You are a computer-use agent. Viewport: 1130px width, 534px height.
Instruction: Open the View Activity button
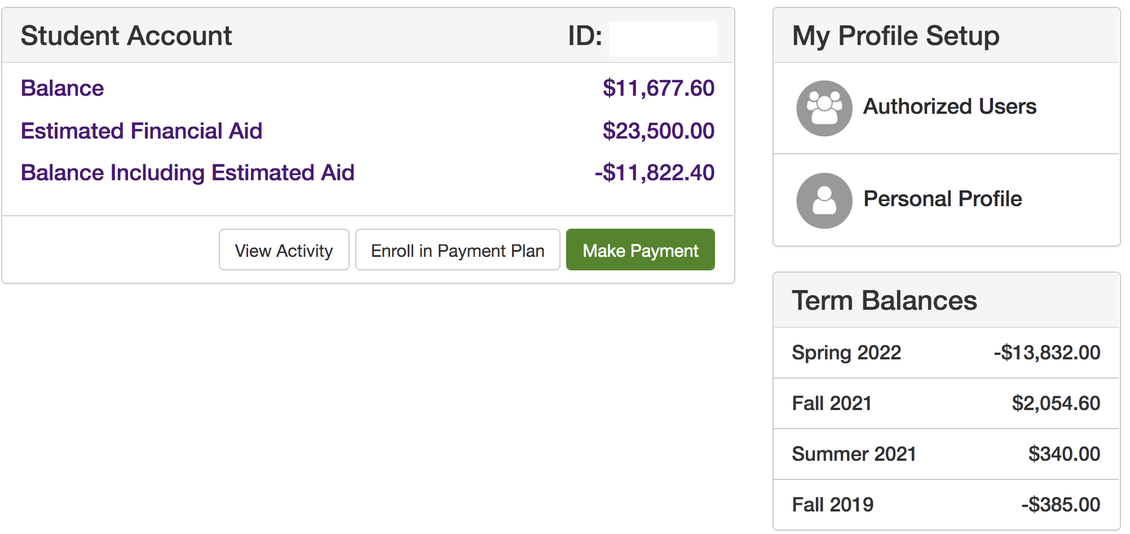pyautogui.click(x=284, y=250)
